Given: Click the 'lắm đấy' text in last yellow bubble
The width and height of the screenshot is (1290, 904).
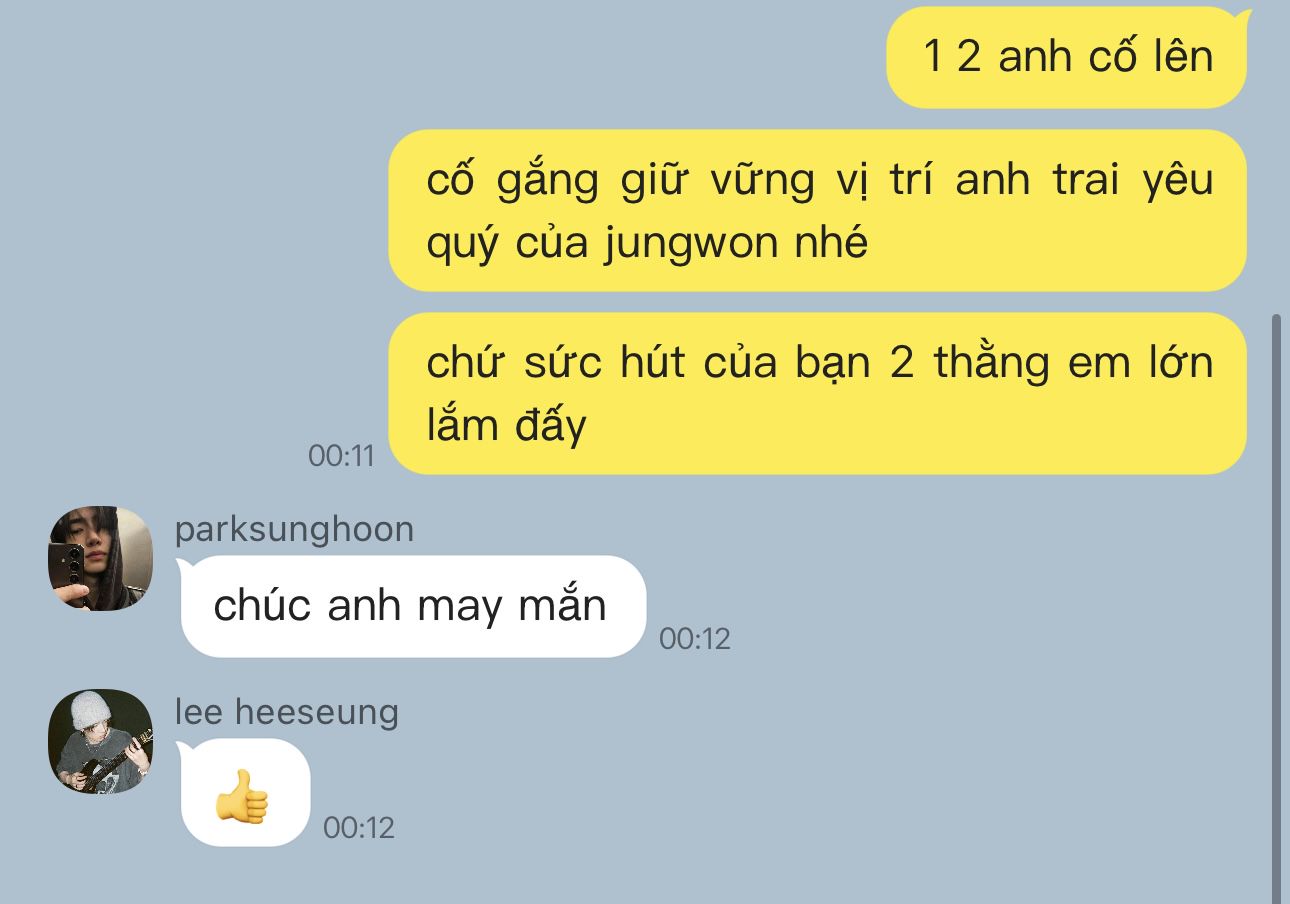Looking at the screenshot, I should [x=506, y=426].
